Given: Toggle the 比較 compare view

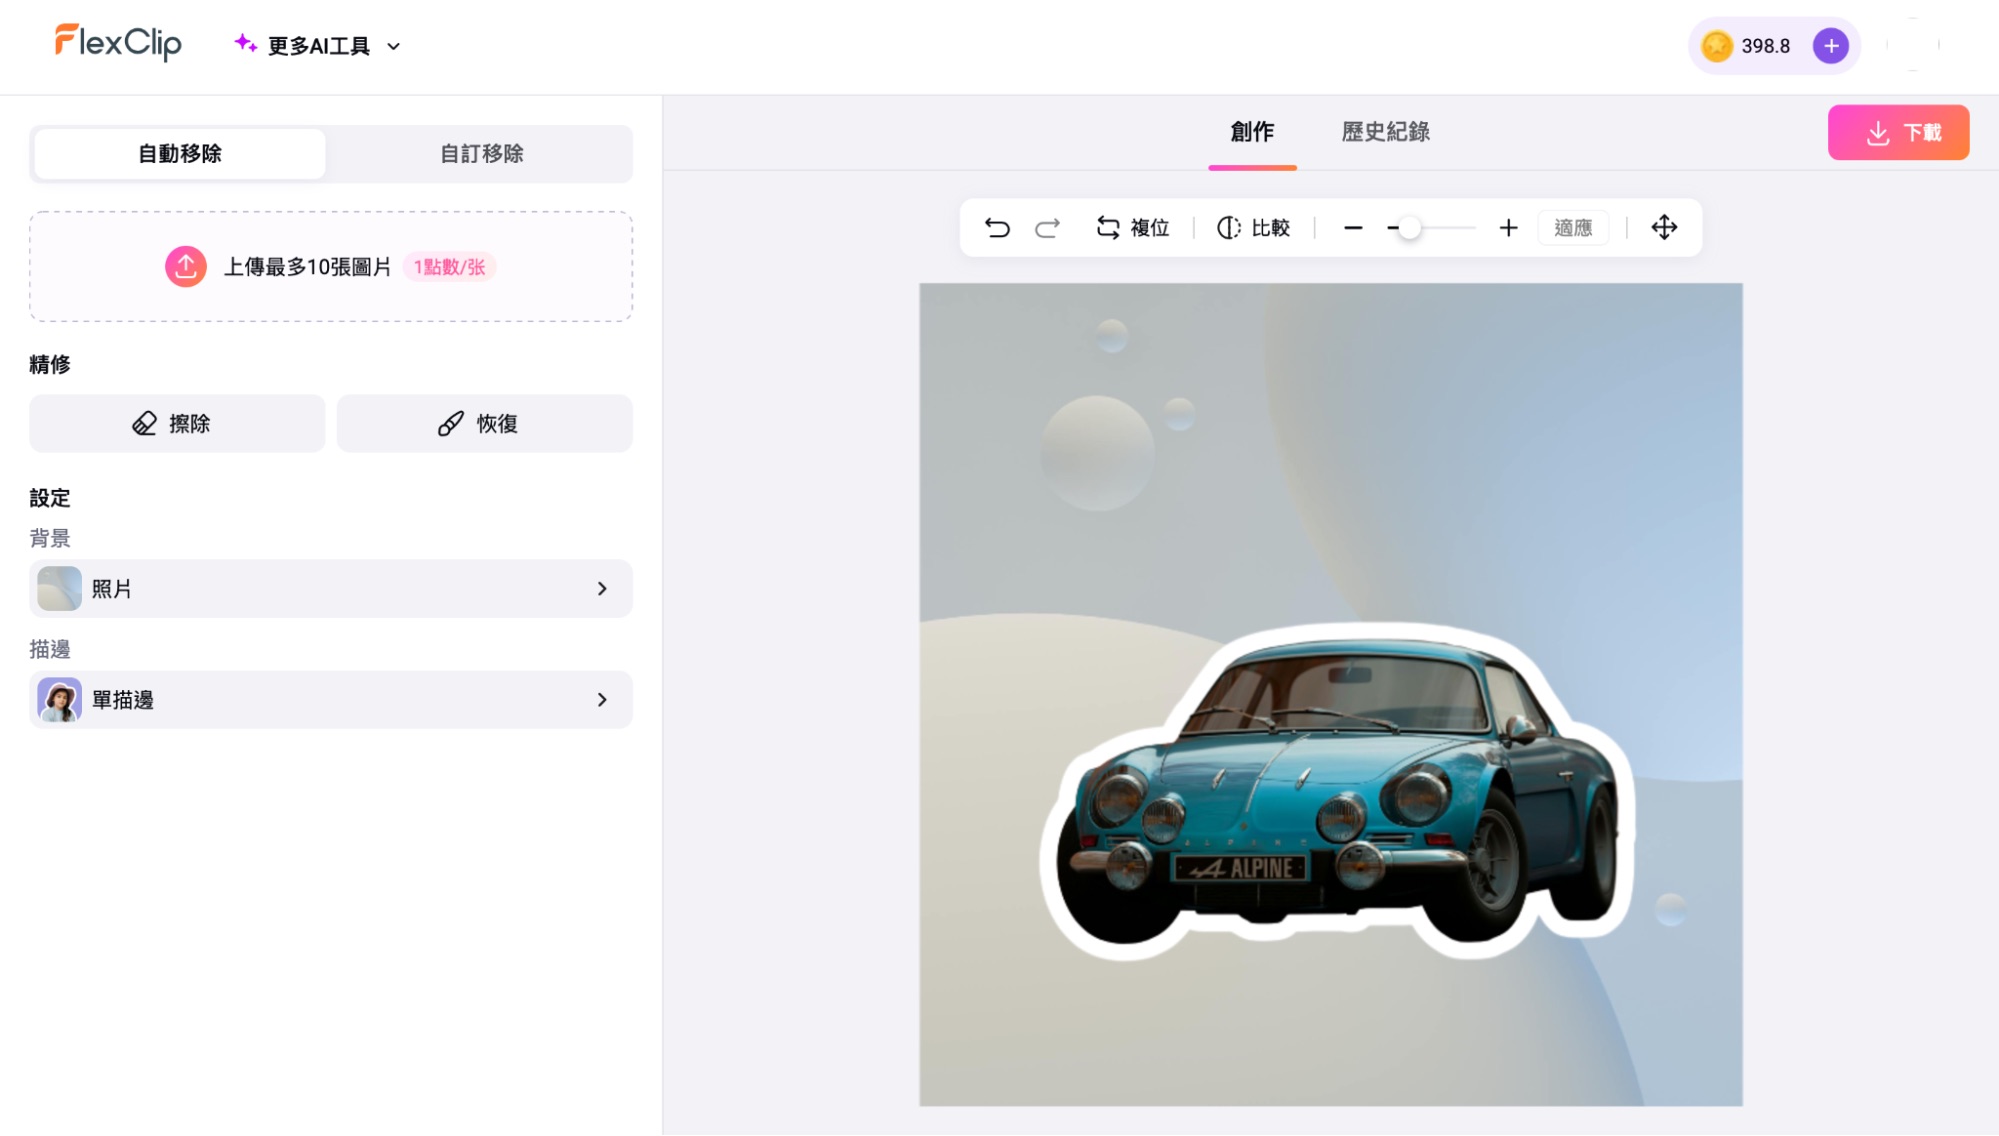Looking at the screenshot, I should 1253,228.
